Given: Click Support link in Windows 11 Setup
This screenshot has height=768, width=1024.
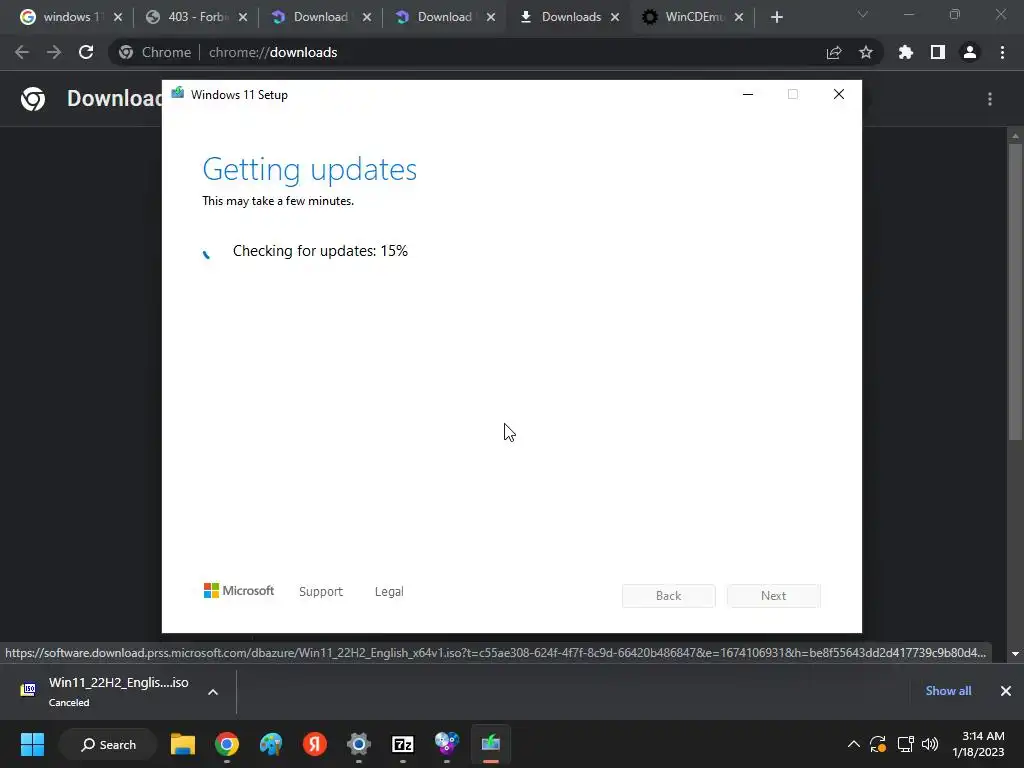Looking at the screenshot, I should (321, 592).
